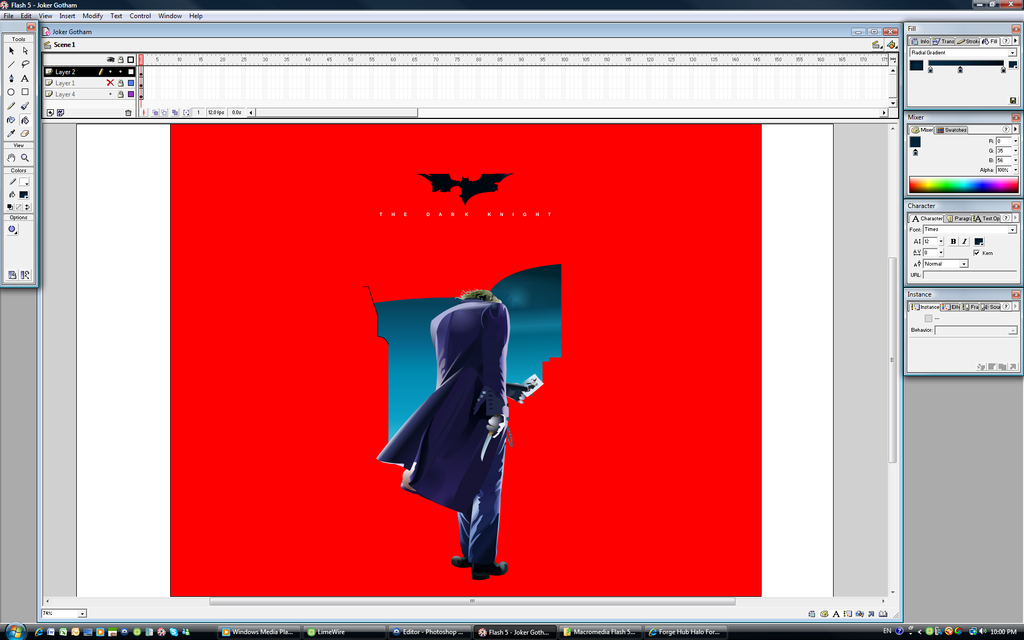Select the Brush tool

pyautogui.click(x=25, y=106)
